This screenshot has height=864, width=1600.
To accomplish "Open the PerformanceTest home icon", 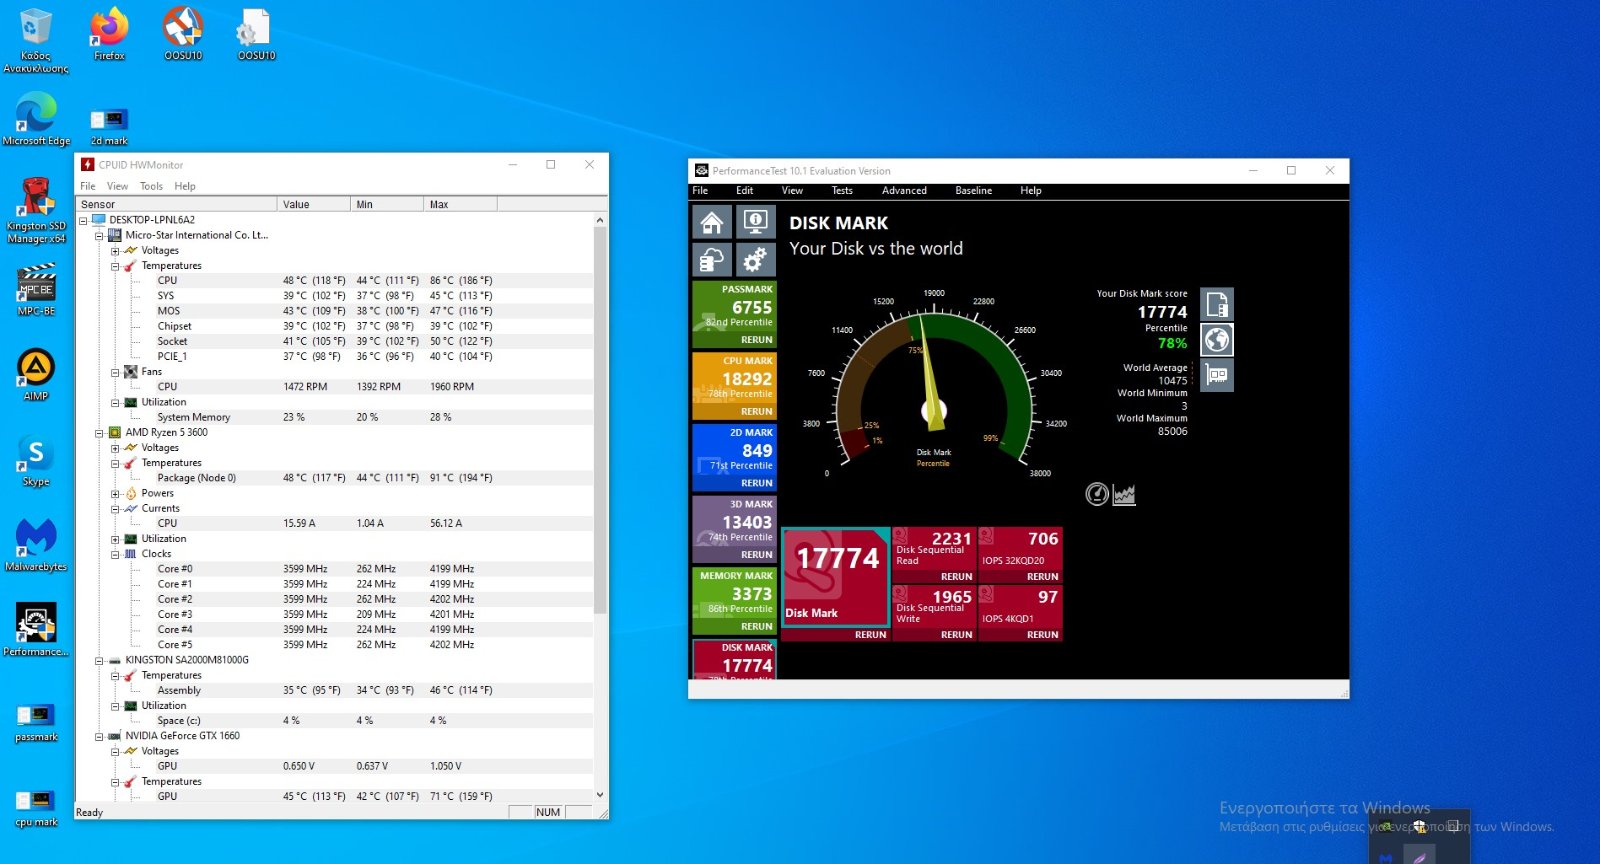I will click(x=711, y=222).
